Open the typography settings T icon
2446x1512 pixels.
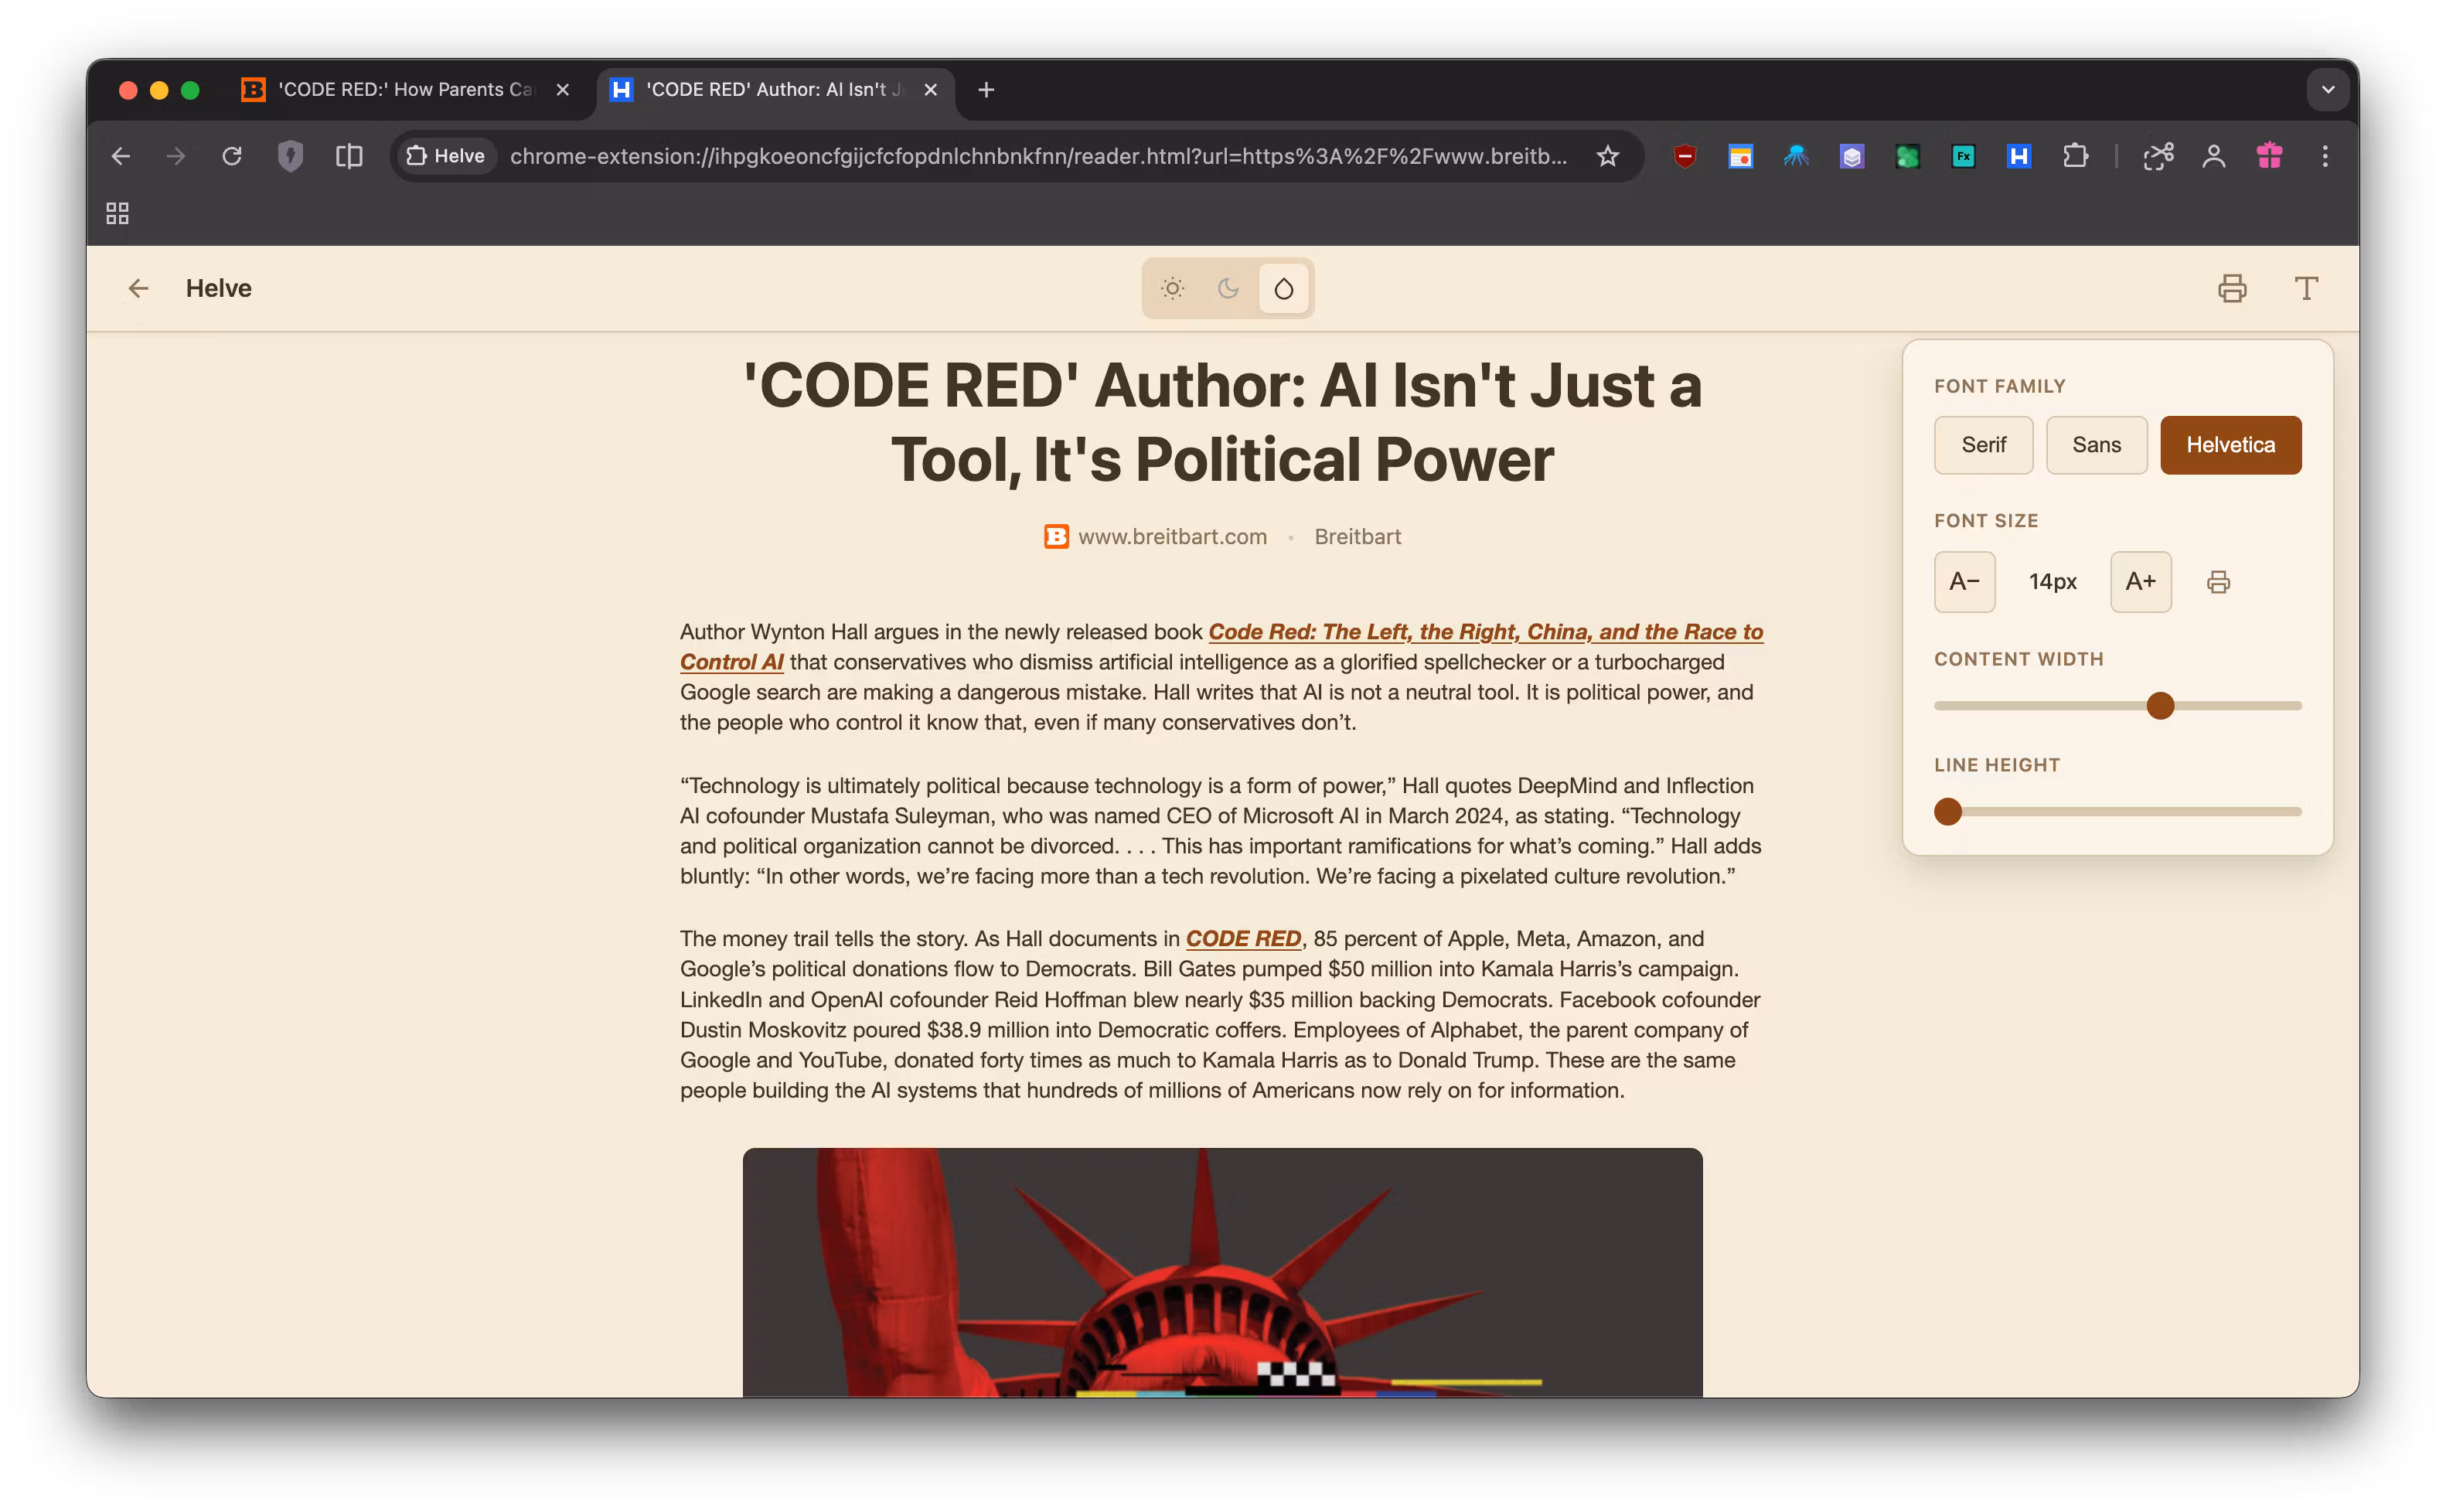[x=2305, y=288]
